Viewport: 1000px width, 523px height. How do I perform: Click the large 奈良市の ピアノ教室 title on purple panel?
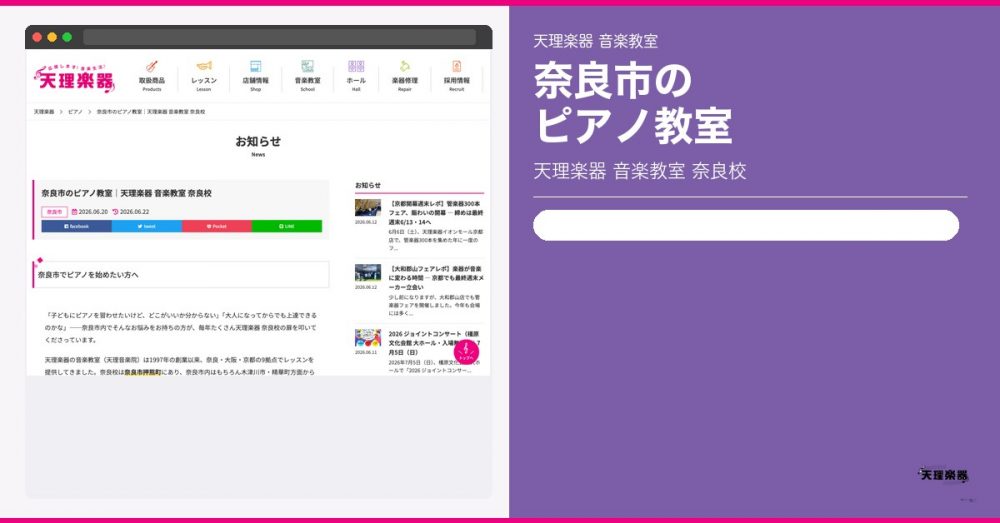coord(633,103)
